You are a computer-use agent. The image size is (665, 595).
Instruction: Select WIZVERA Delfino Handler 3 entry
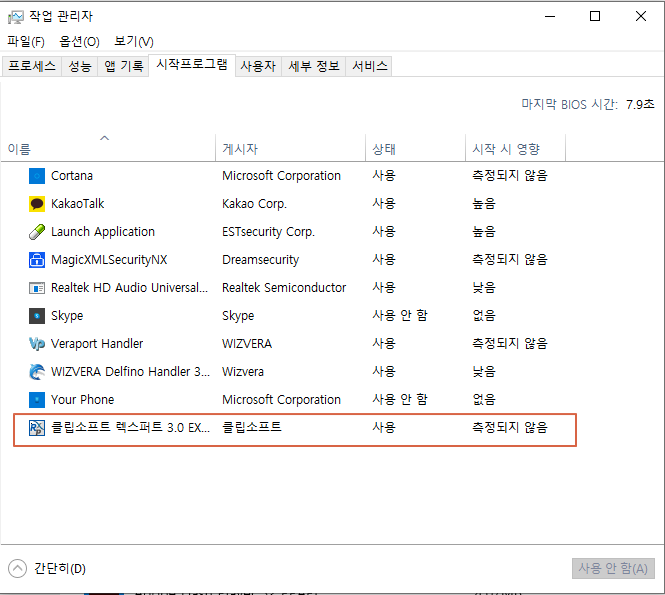[x=130, y=372]
